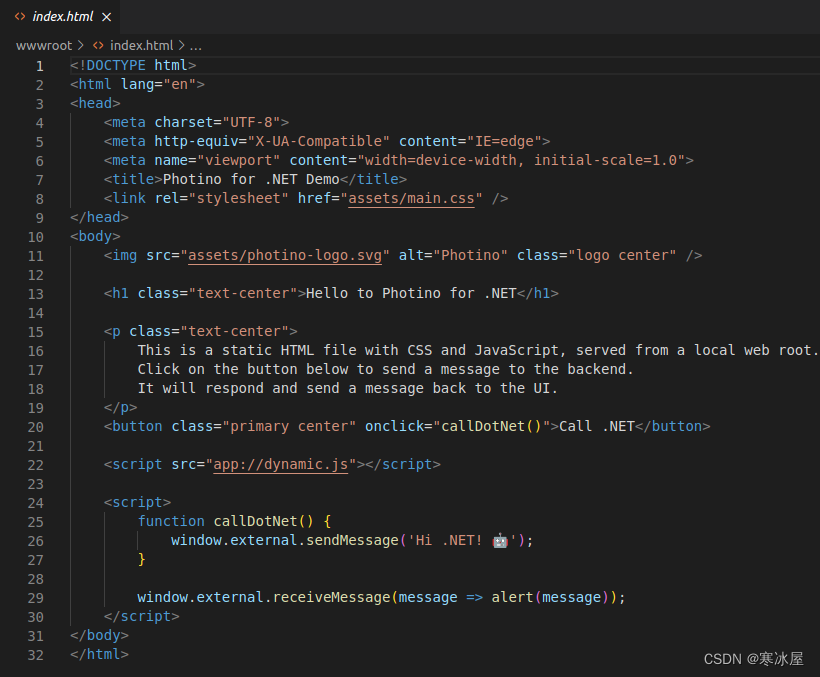820x677 pixels.
Task: Click alert function call on line 29
Action: 512,598
